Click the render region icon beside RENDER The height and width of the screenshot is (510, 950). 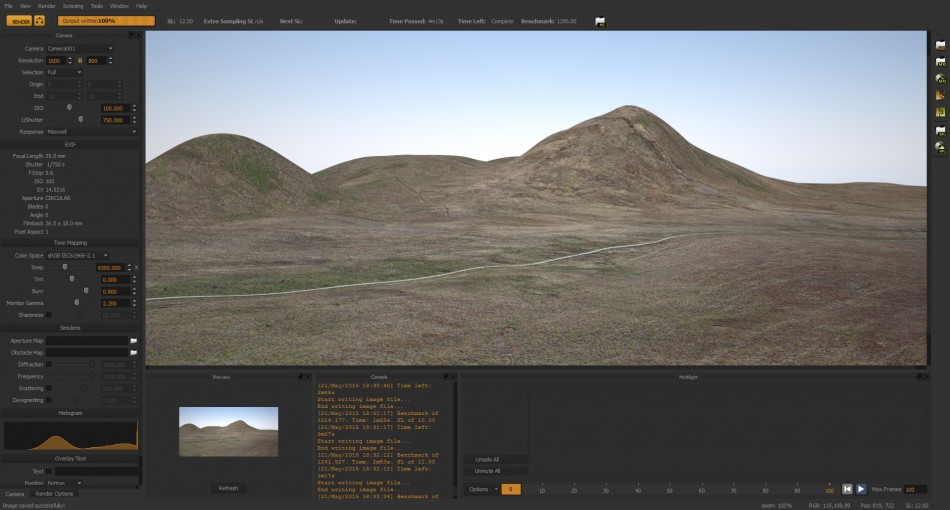[x=39, y=21]
